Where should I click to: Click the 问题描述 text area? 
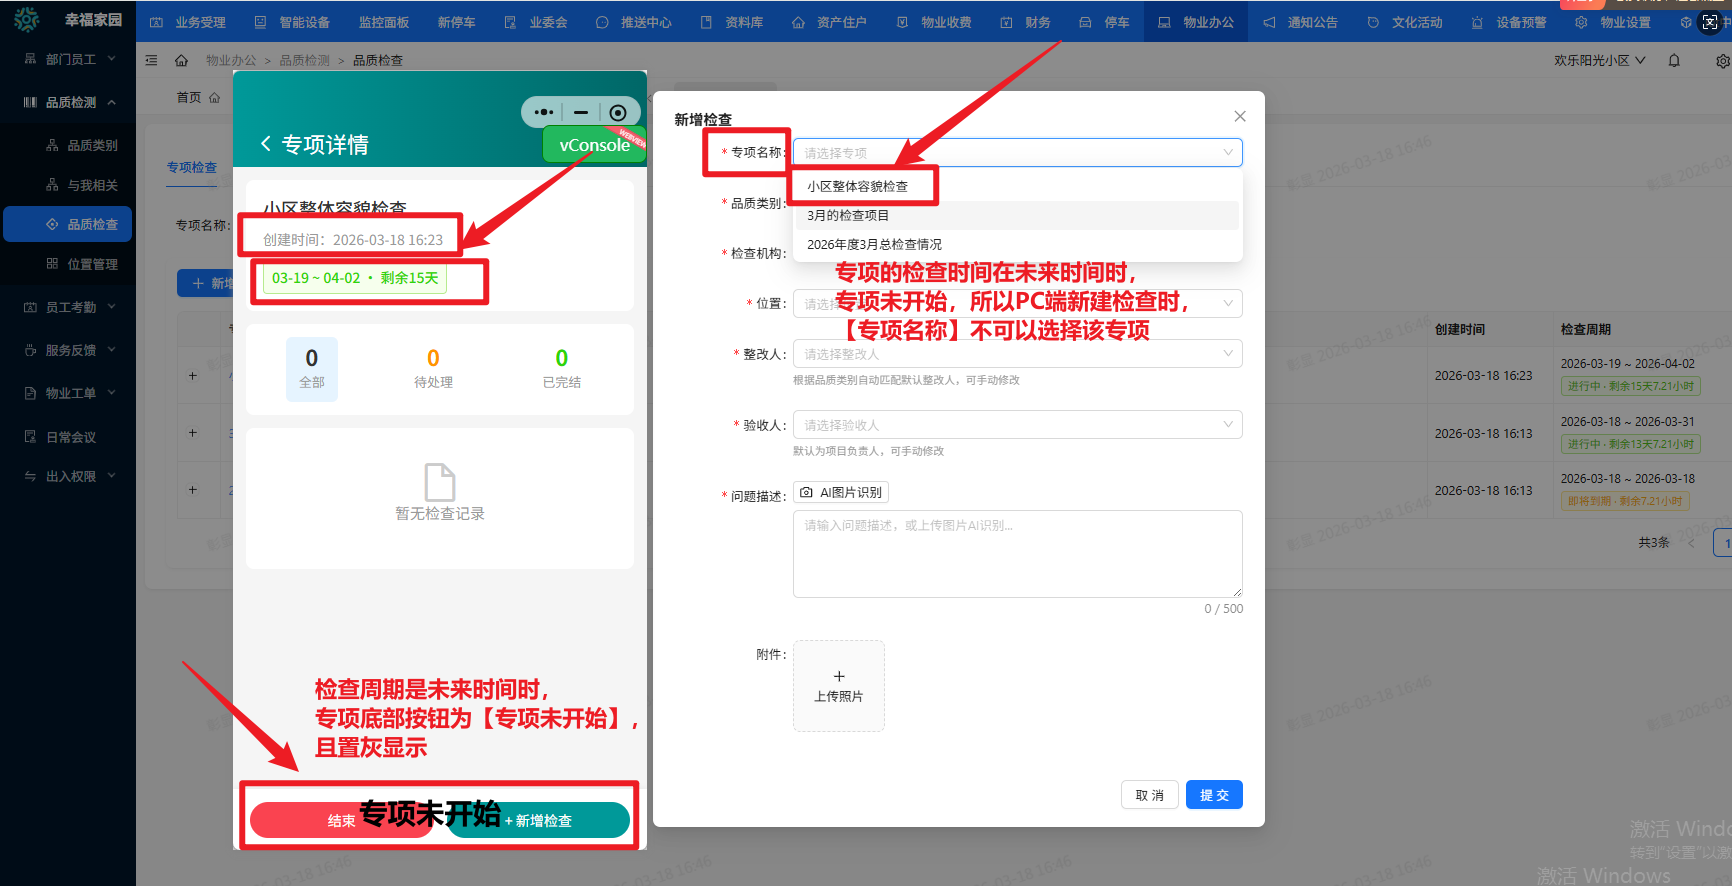pyautogui.click(x=1018, y=554)
